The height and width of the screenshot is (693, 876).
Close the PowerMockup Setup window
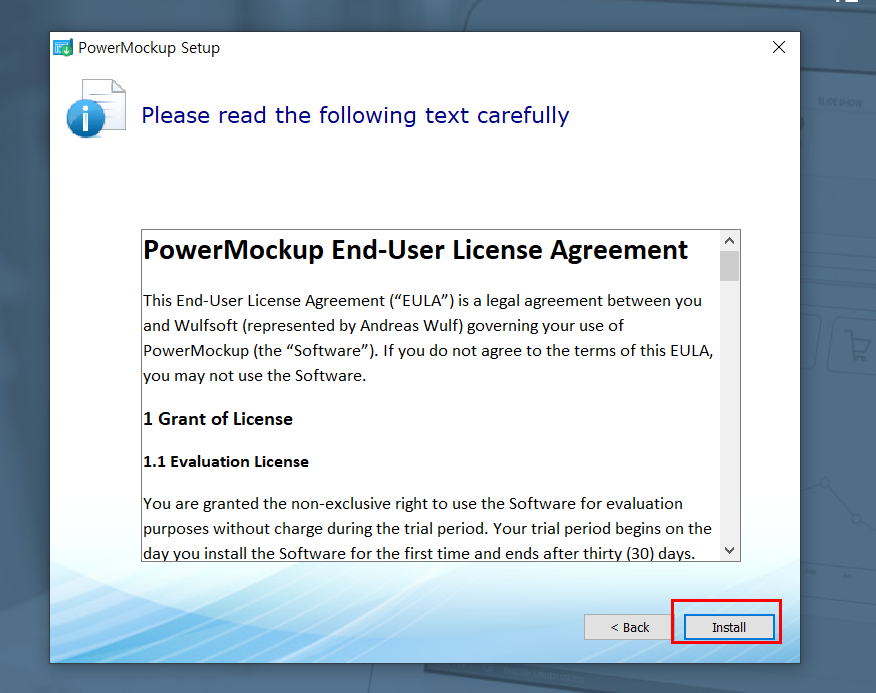pos(779,48)
